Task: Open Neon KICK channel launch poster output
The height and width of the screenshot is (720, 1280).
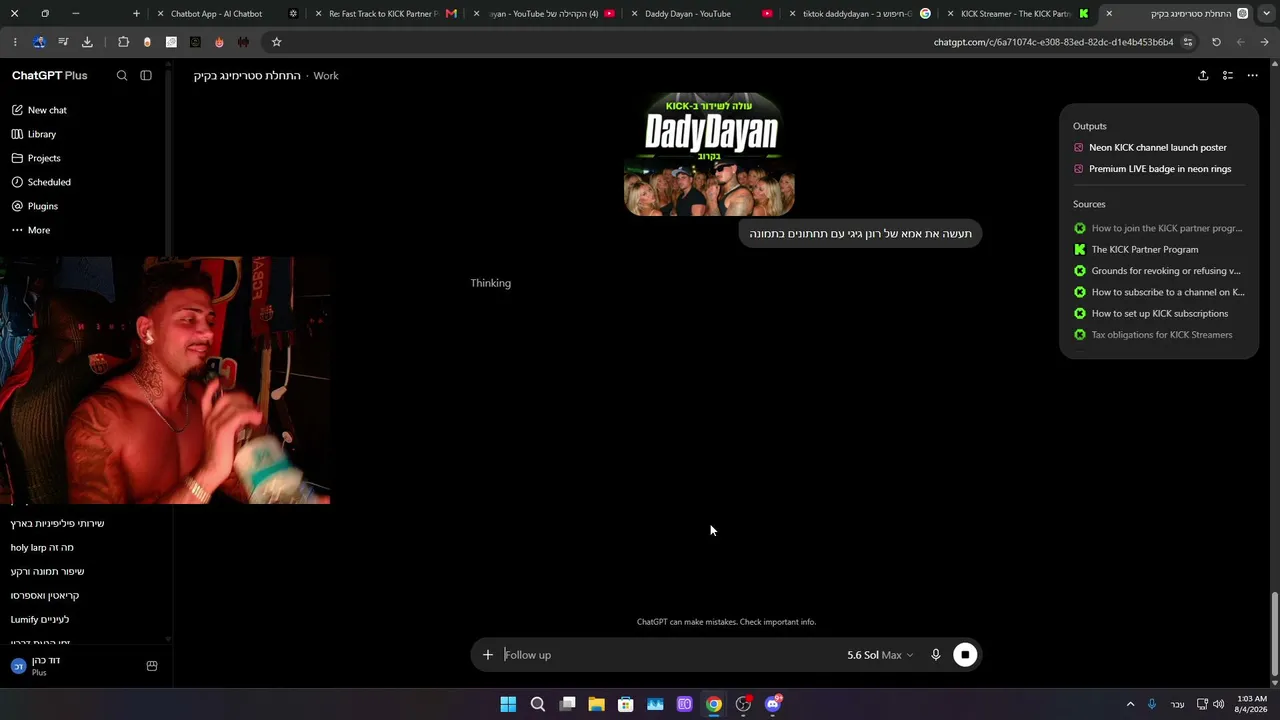Action: click(1158, 148)
